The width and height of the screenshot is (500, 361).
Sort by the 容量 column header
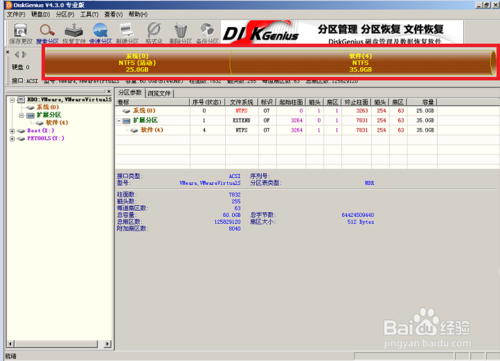[x=422, y=102]
